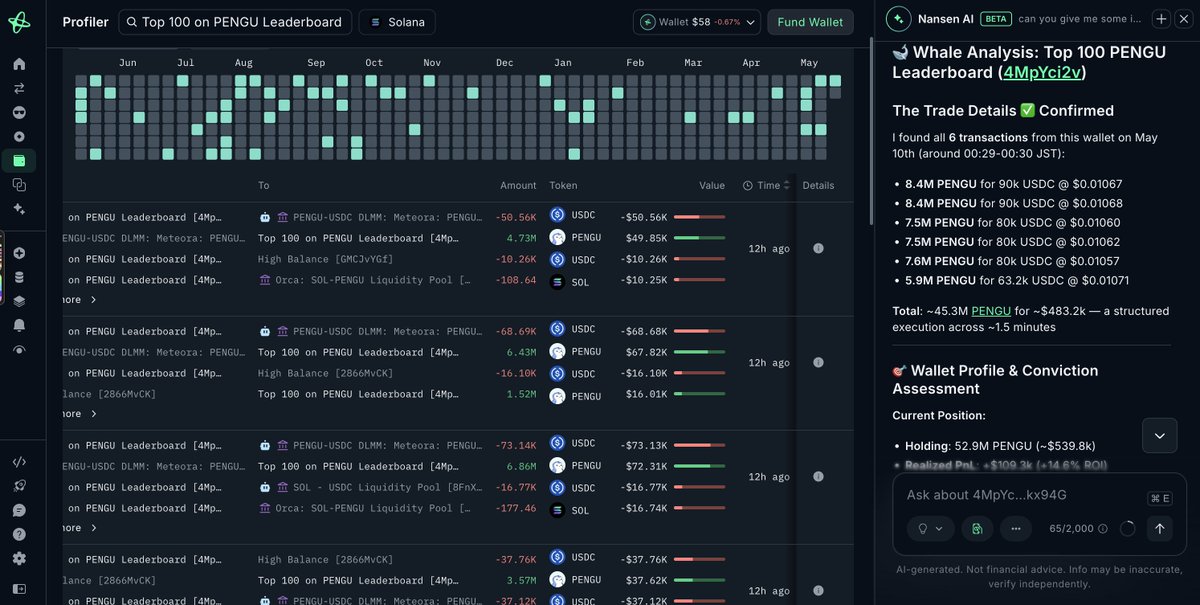Click the $67.82K value cell
This screenshot has height=605, width=1200.
coord(646,352)
